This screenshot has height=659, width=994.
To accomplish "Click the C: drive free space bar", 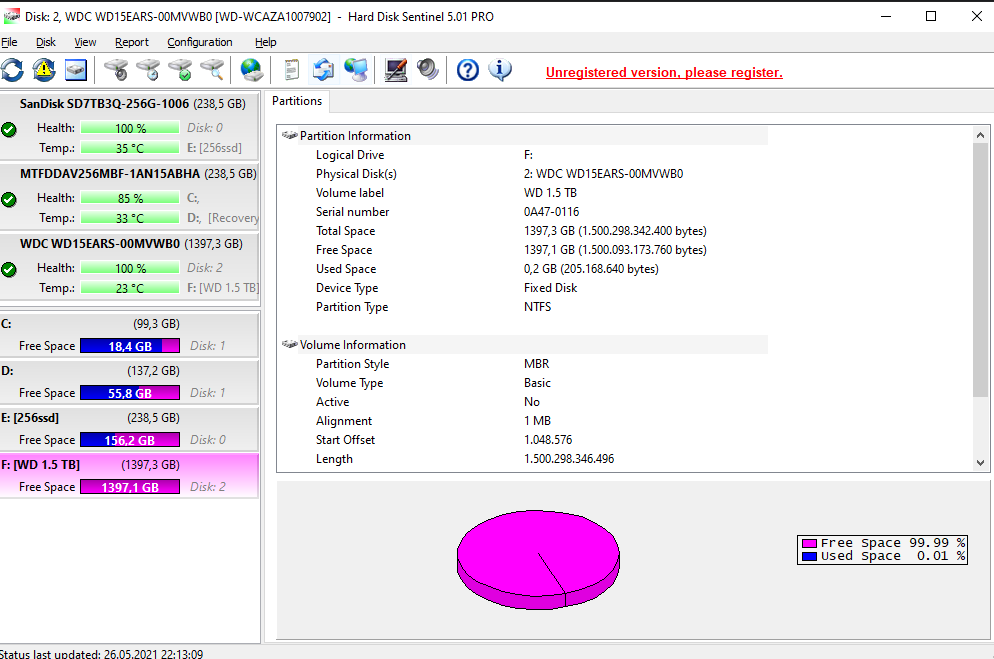I will 129,346.
